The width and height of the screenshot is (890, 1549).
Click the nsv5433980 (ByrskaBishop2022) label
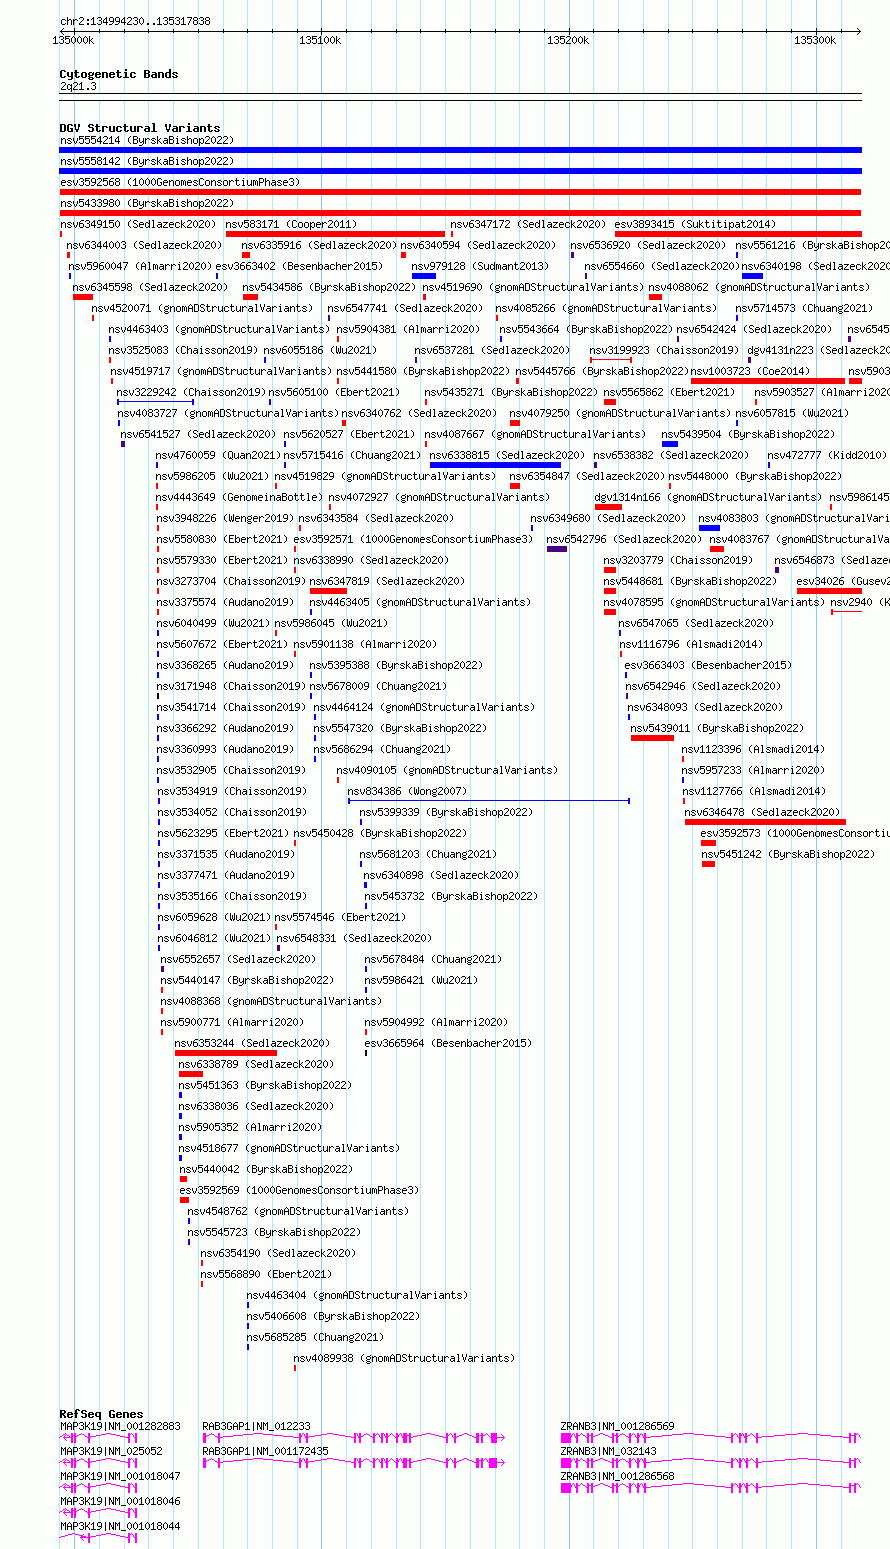coord(147,204)
